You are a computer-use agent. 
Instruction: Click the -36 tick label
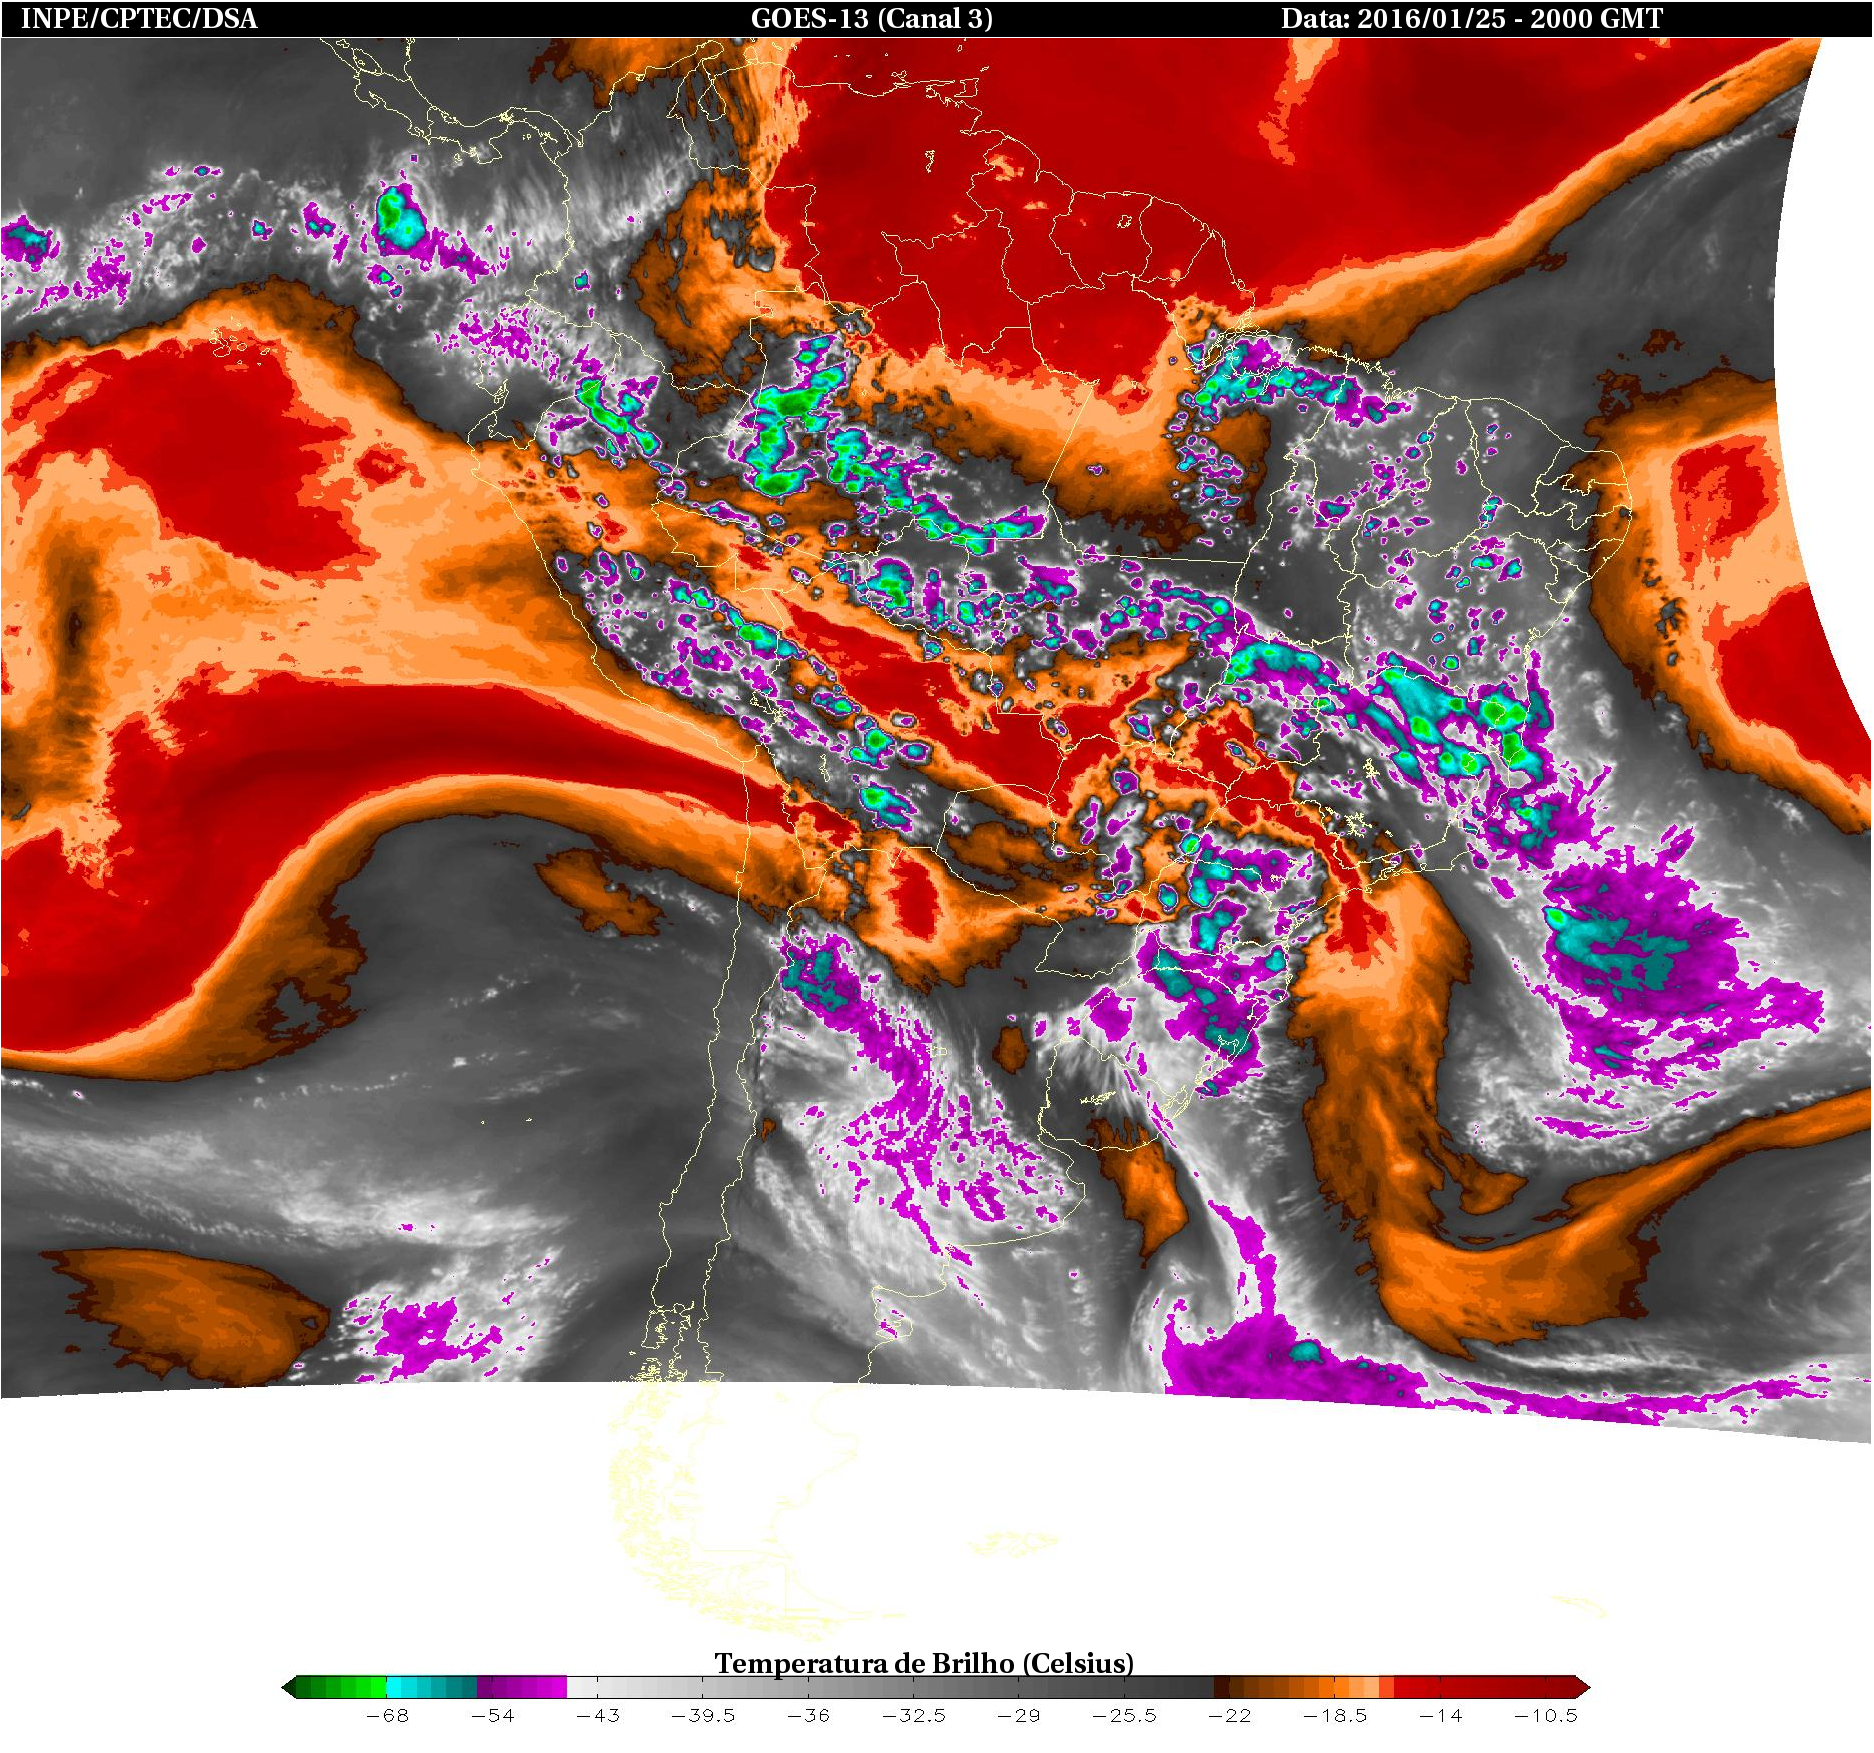coord(808,1716)
